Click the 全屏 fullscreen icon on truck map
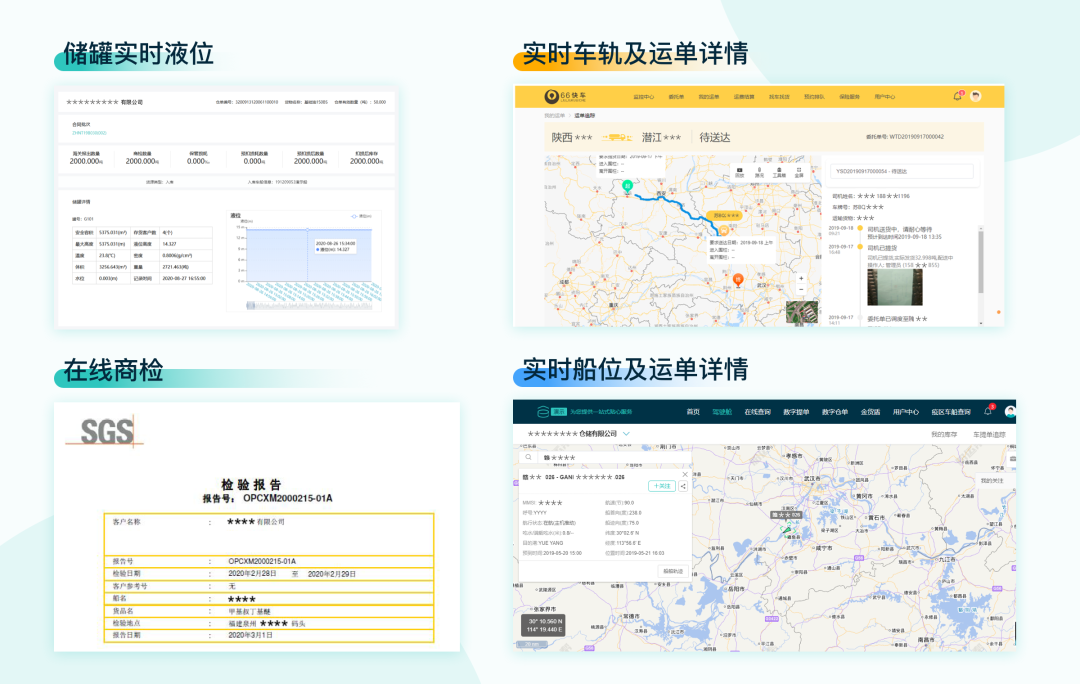 click(x=798, y=174)
